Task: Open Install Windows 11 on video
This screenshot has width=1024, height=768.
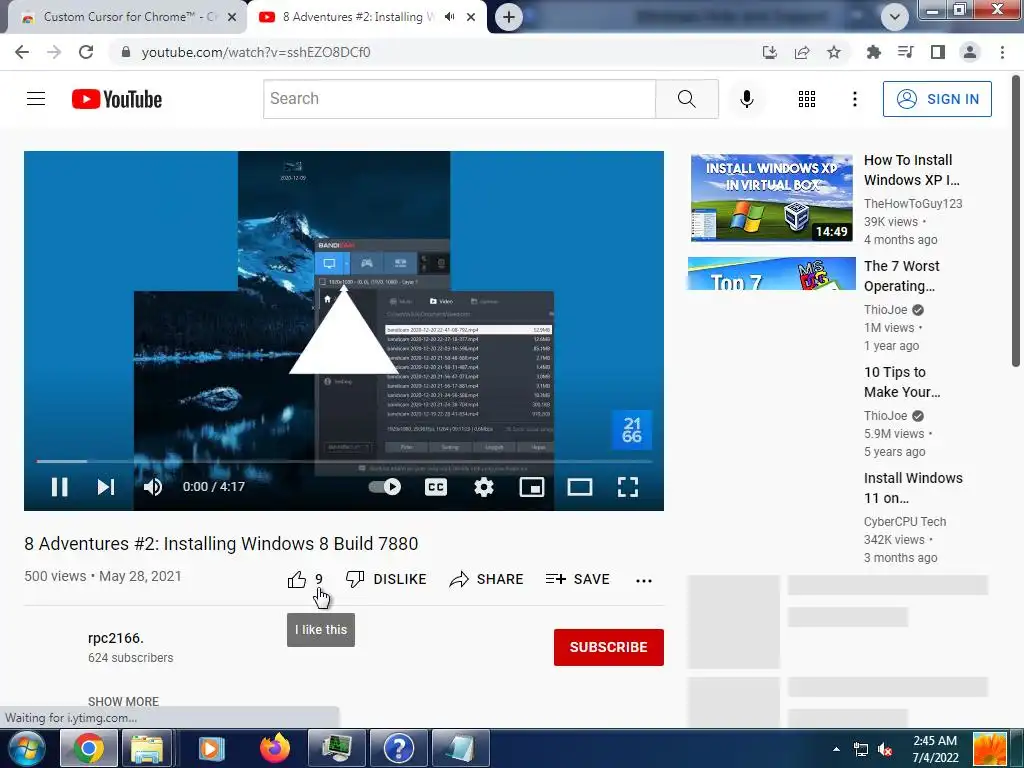Action: (913, 488)
